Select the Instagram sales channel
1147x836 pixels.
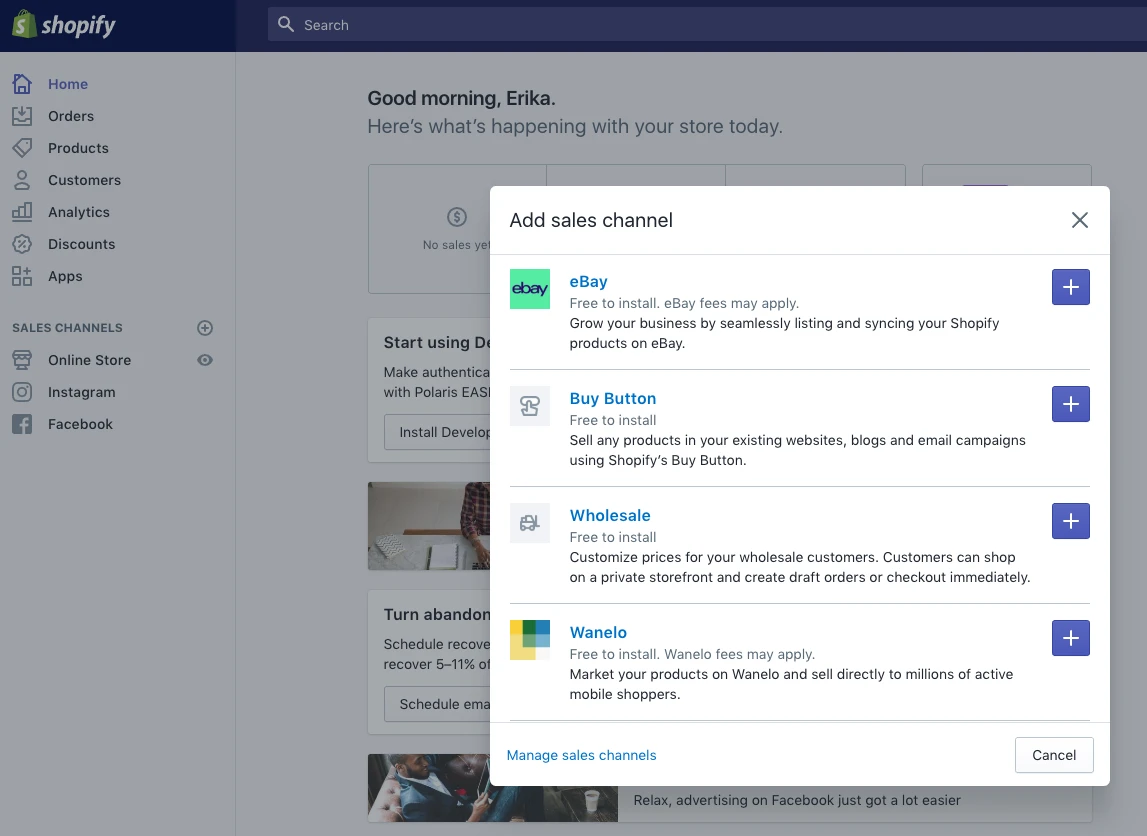tap(81, 392)
